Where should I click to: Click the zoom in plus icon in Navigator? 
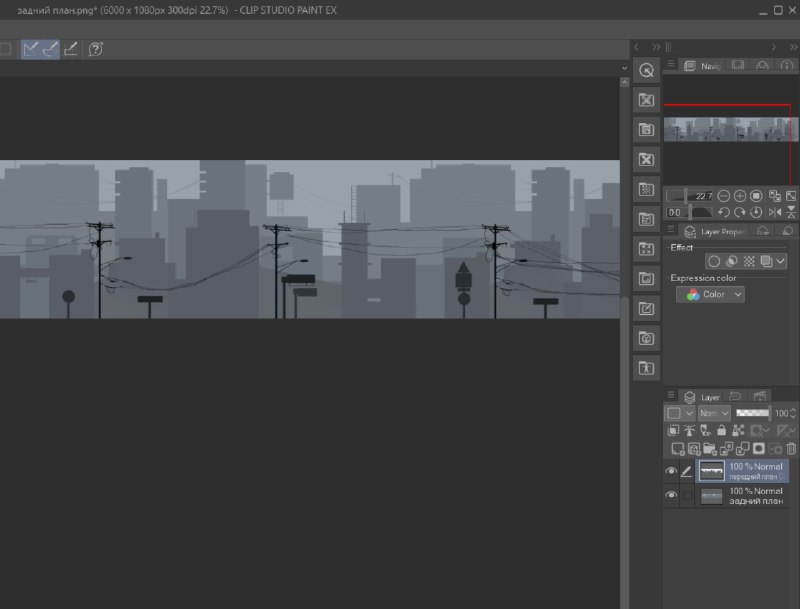pos(739,196)
